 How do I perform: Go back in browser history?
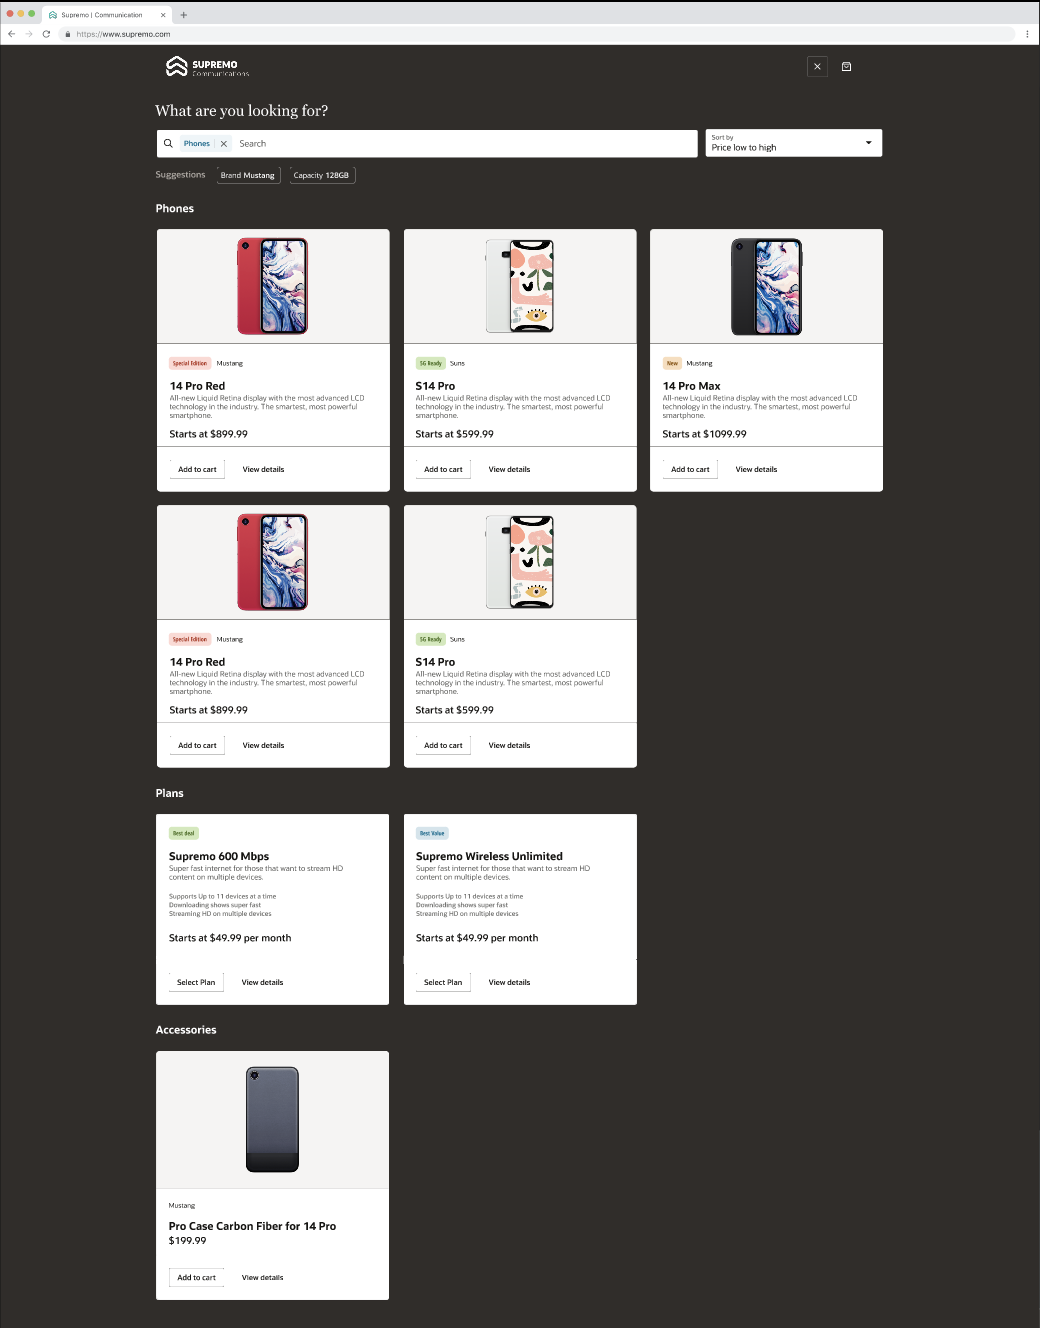pyautogui.click(x=12, y=34)
